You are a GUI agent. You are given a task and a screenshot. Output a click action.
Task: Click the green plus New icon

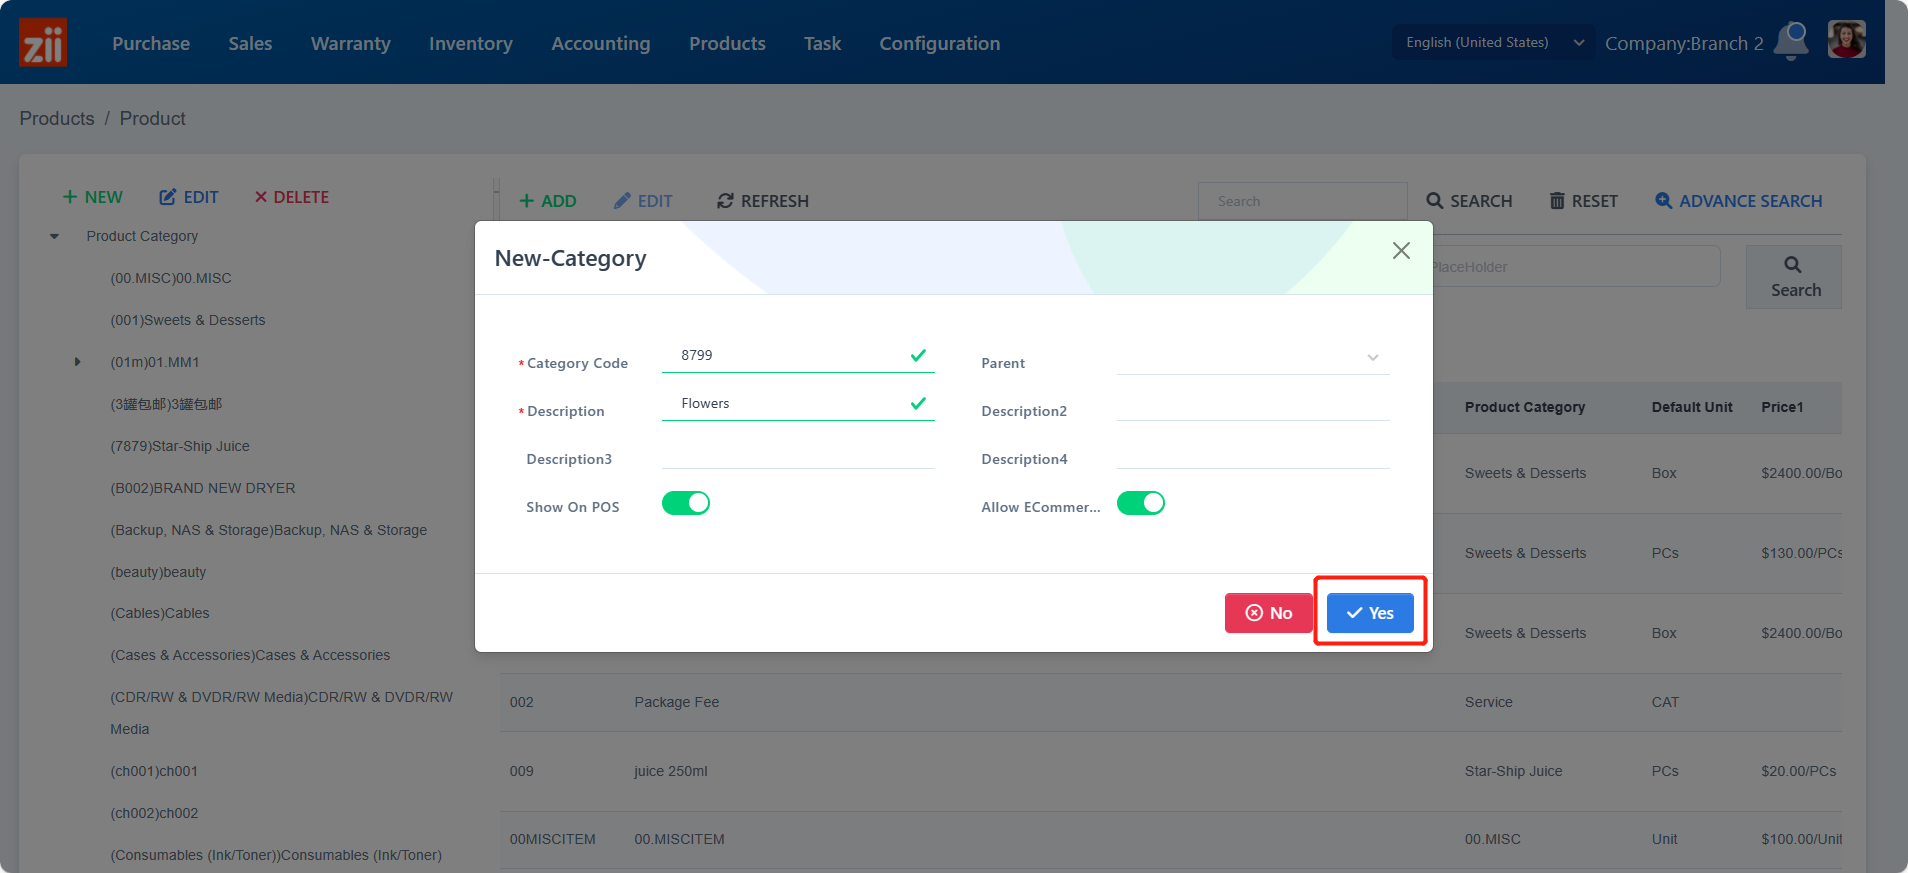(x=70, y=197)
